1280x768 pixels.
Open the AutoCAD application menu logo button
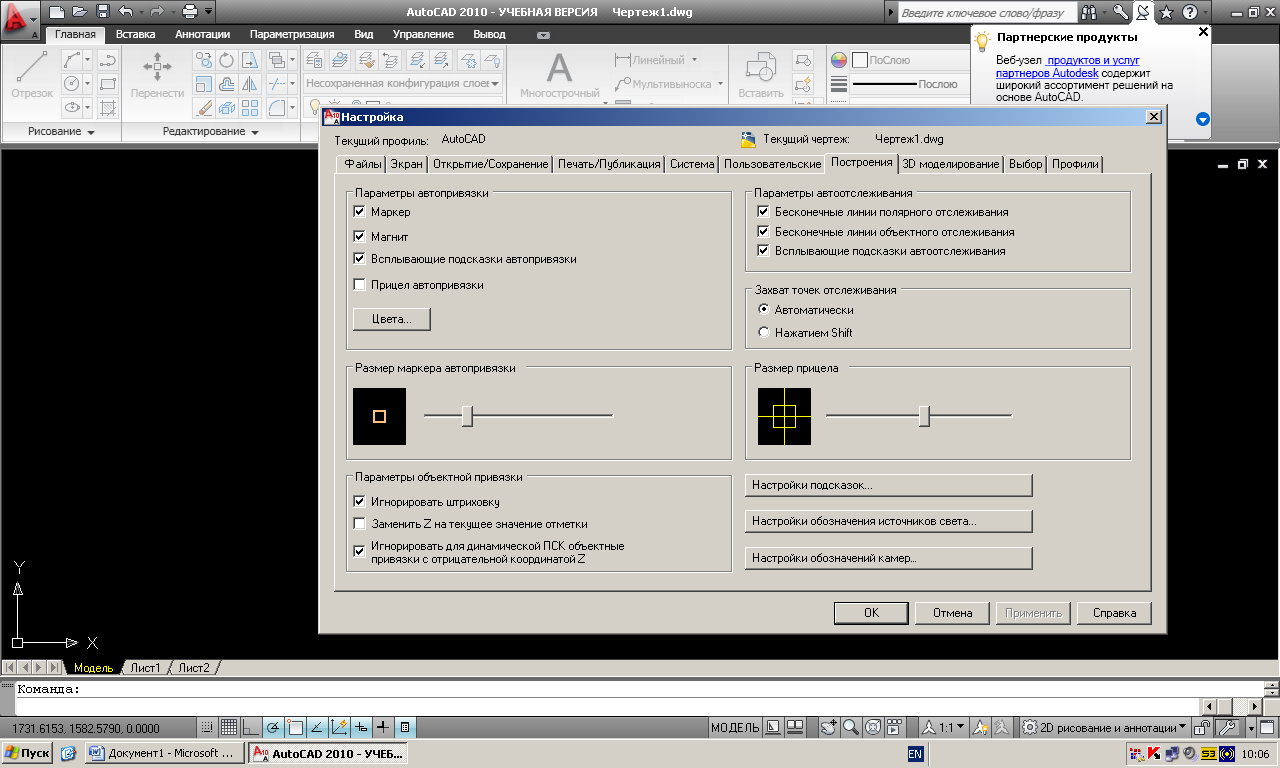tap(20, 18)
